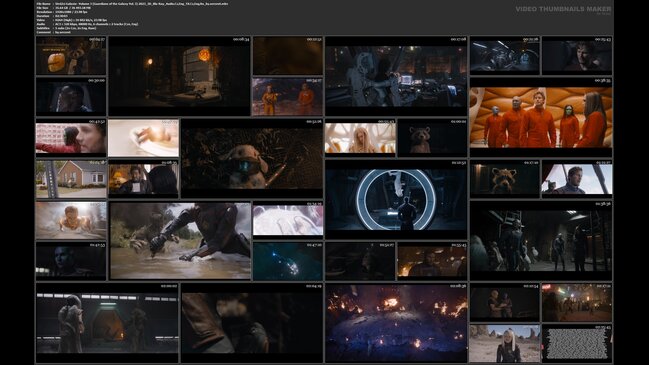Click the Video Thumbnails Maker watermark
Image resolution: width=649 pixels, height=365 pixels.
pyautogui.click(x=563, y=9)
